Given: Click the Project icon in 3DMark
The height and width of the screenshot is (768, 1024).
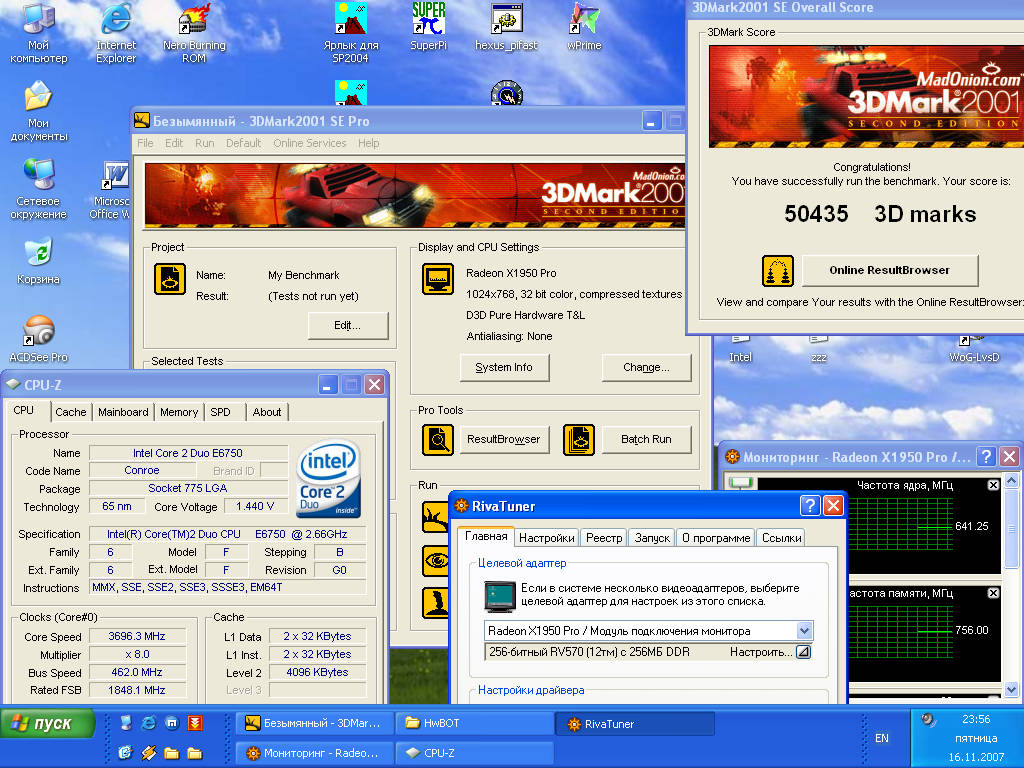Looking at the screenshot, I should click(170, 280).
